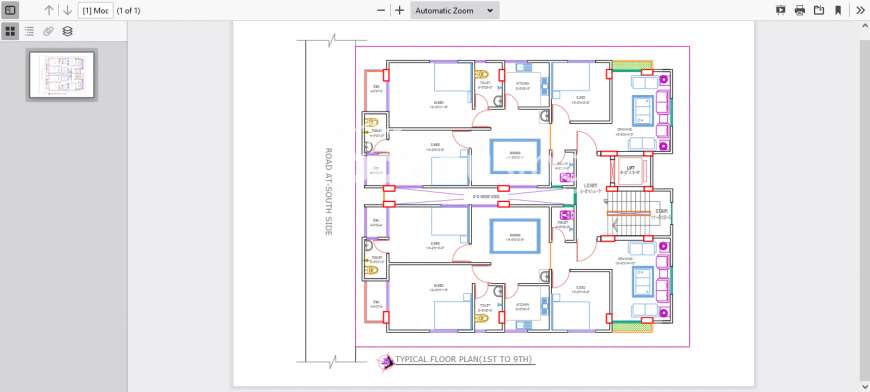
Task: Show thumbnails view in sidebar
Action: [x=10, y=31]
